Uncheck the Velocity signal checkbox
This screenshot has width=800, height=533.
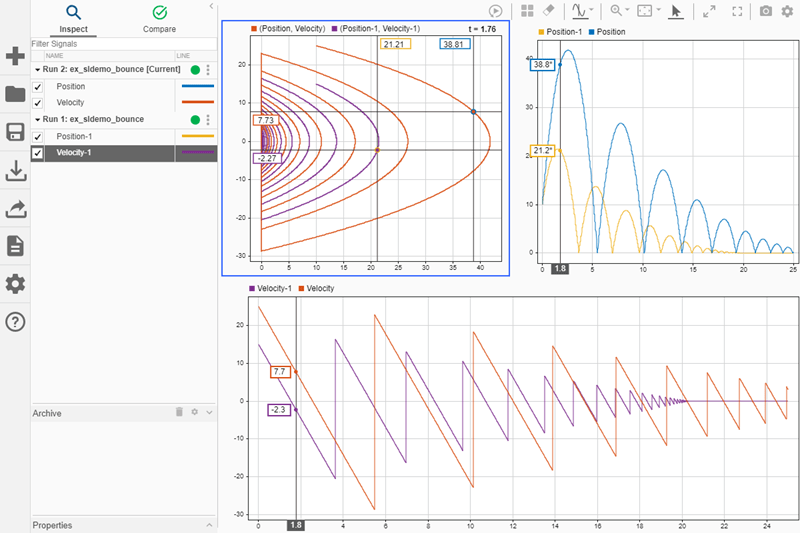38,102
